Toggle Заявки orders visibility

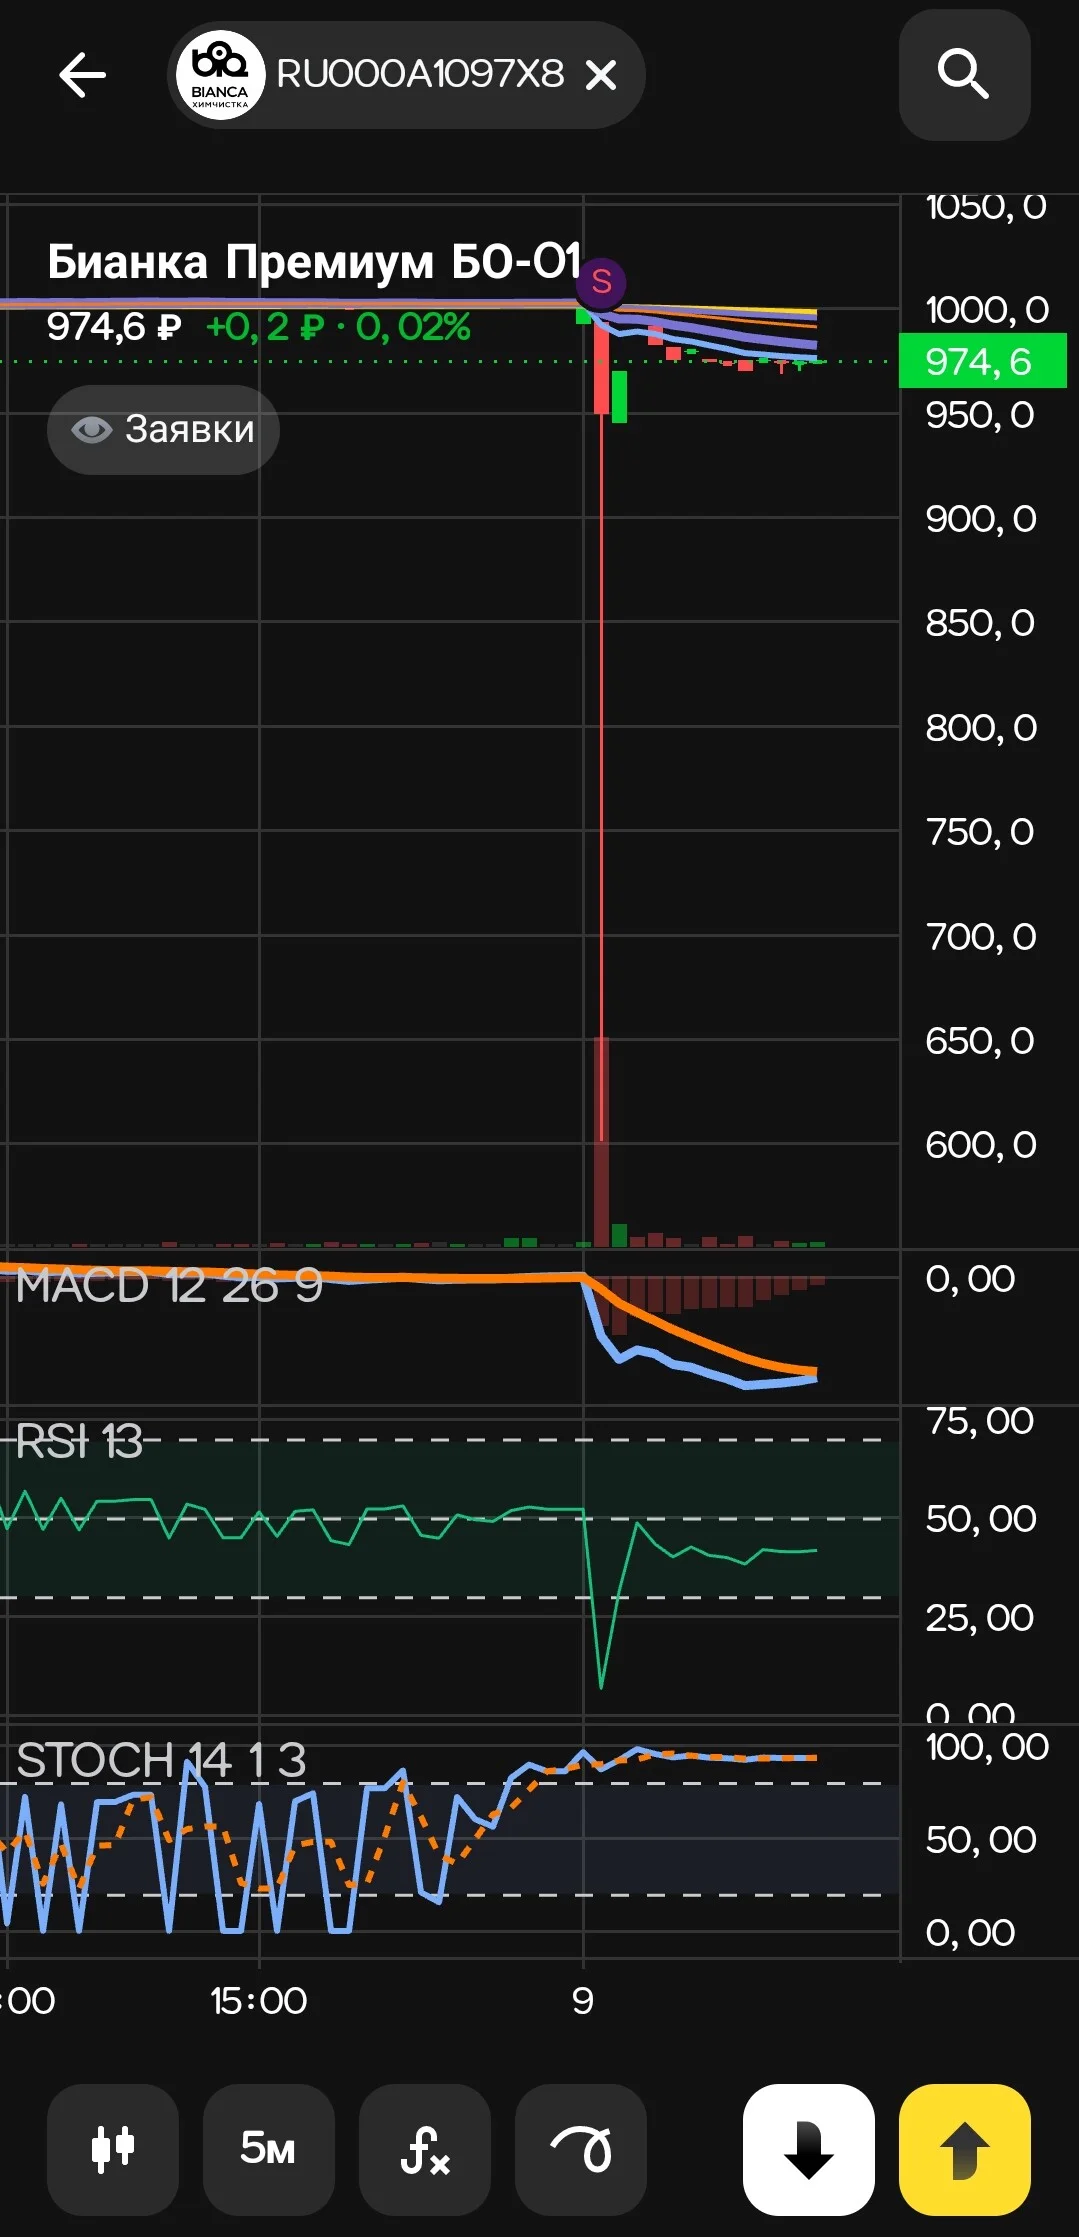pos(163,429)
